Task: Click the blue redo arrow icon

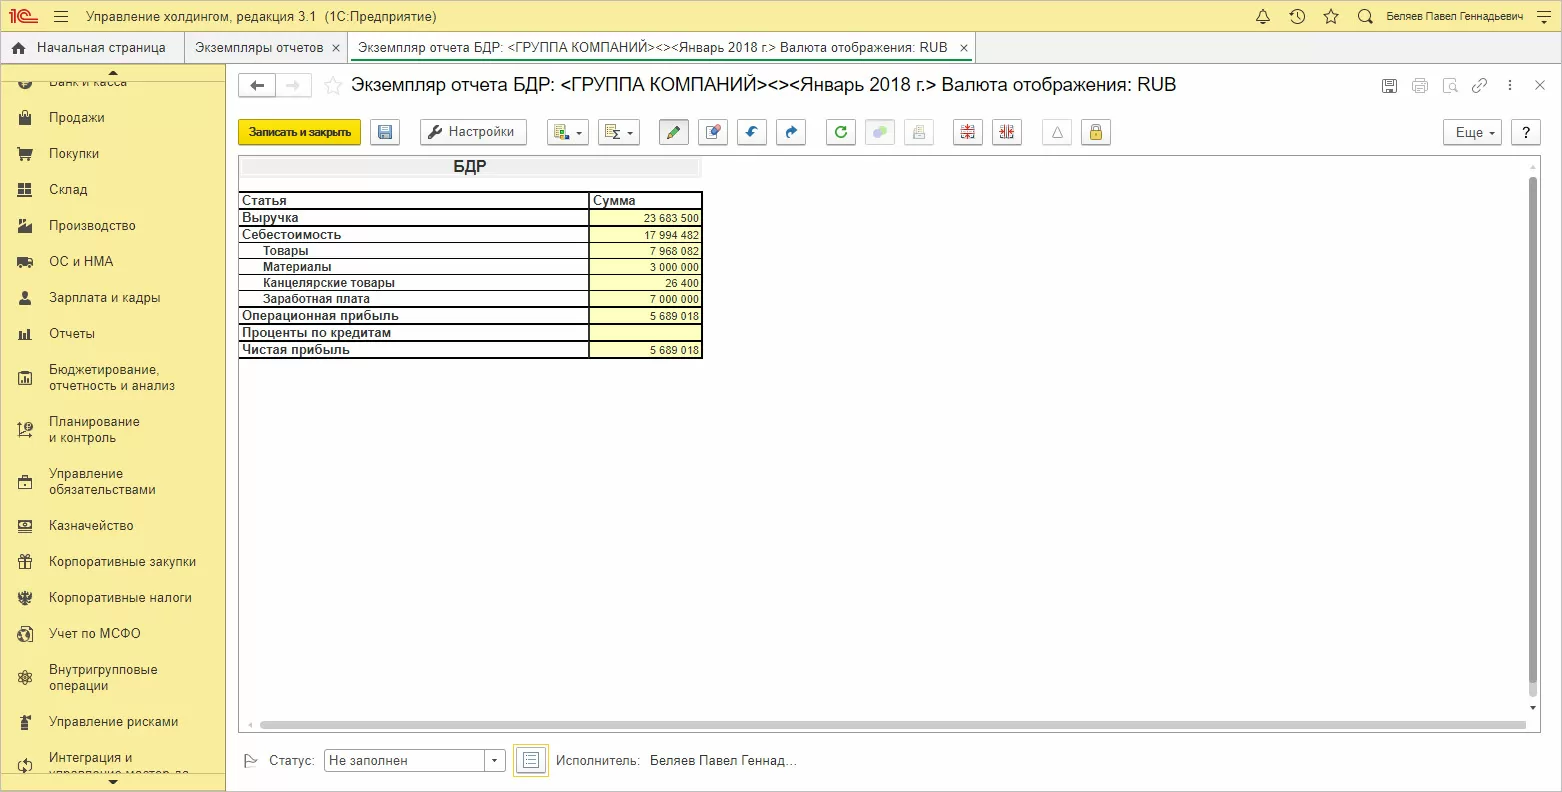Action: 791,132
